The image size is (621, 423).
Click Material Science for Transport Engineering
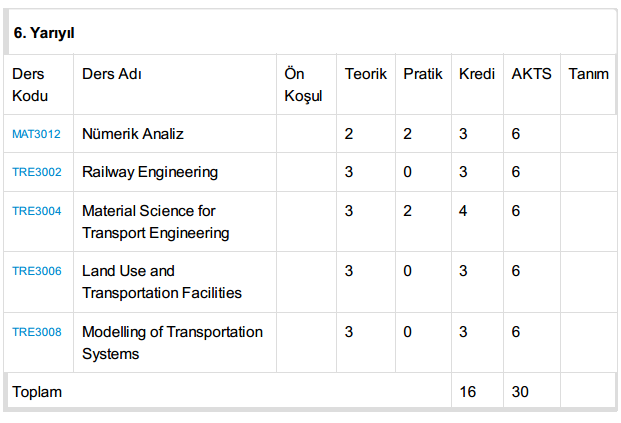tap(156, 222)
